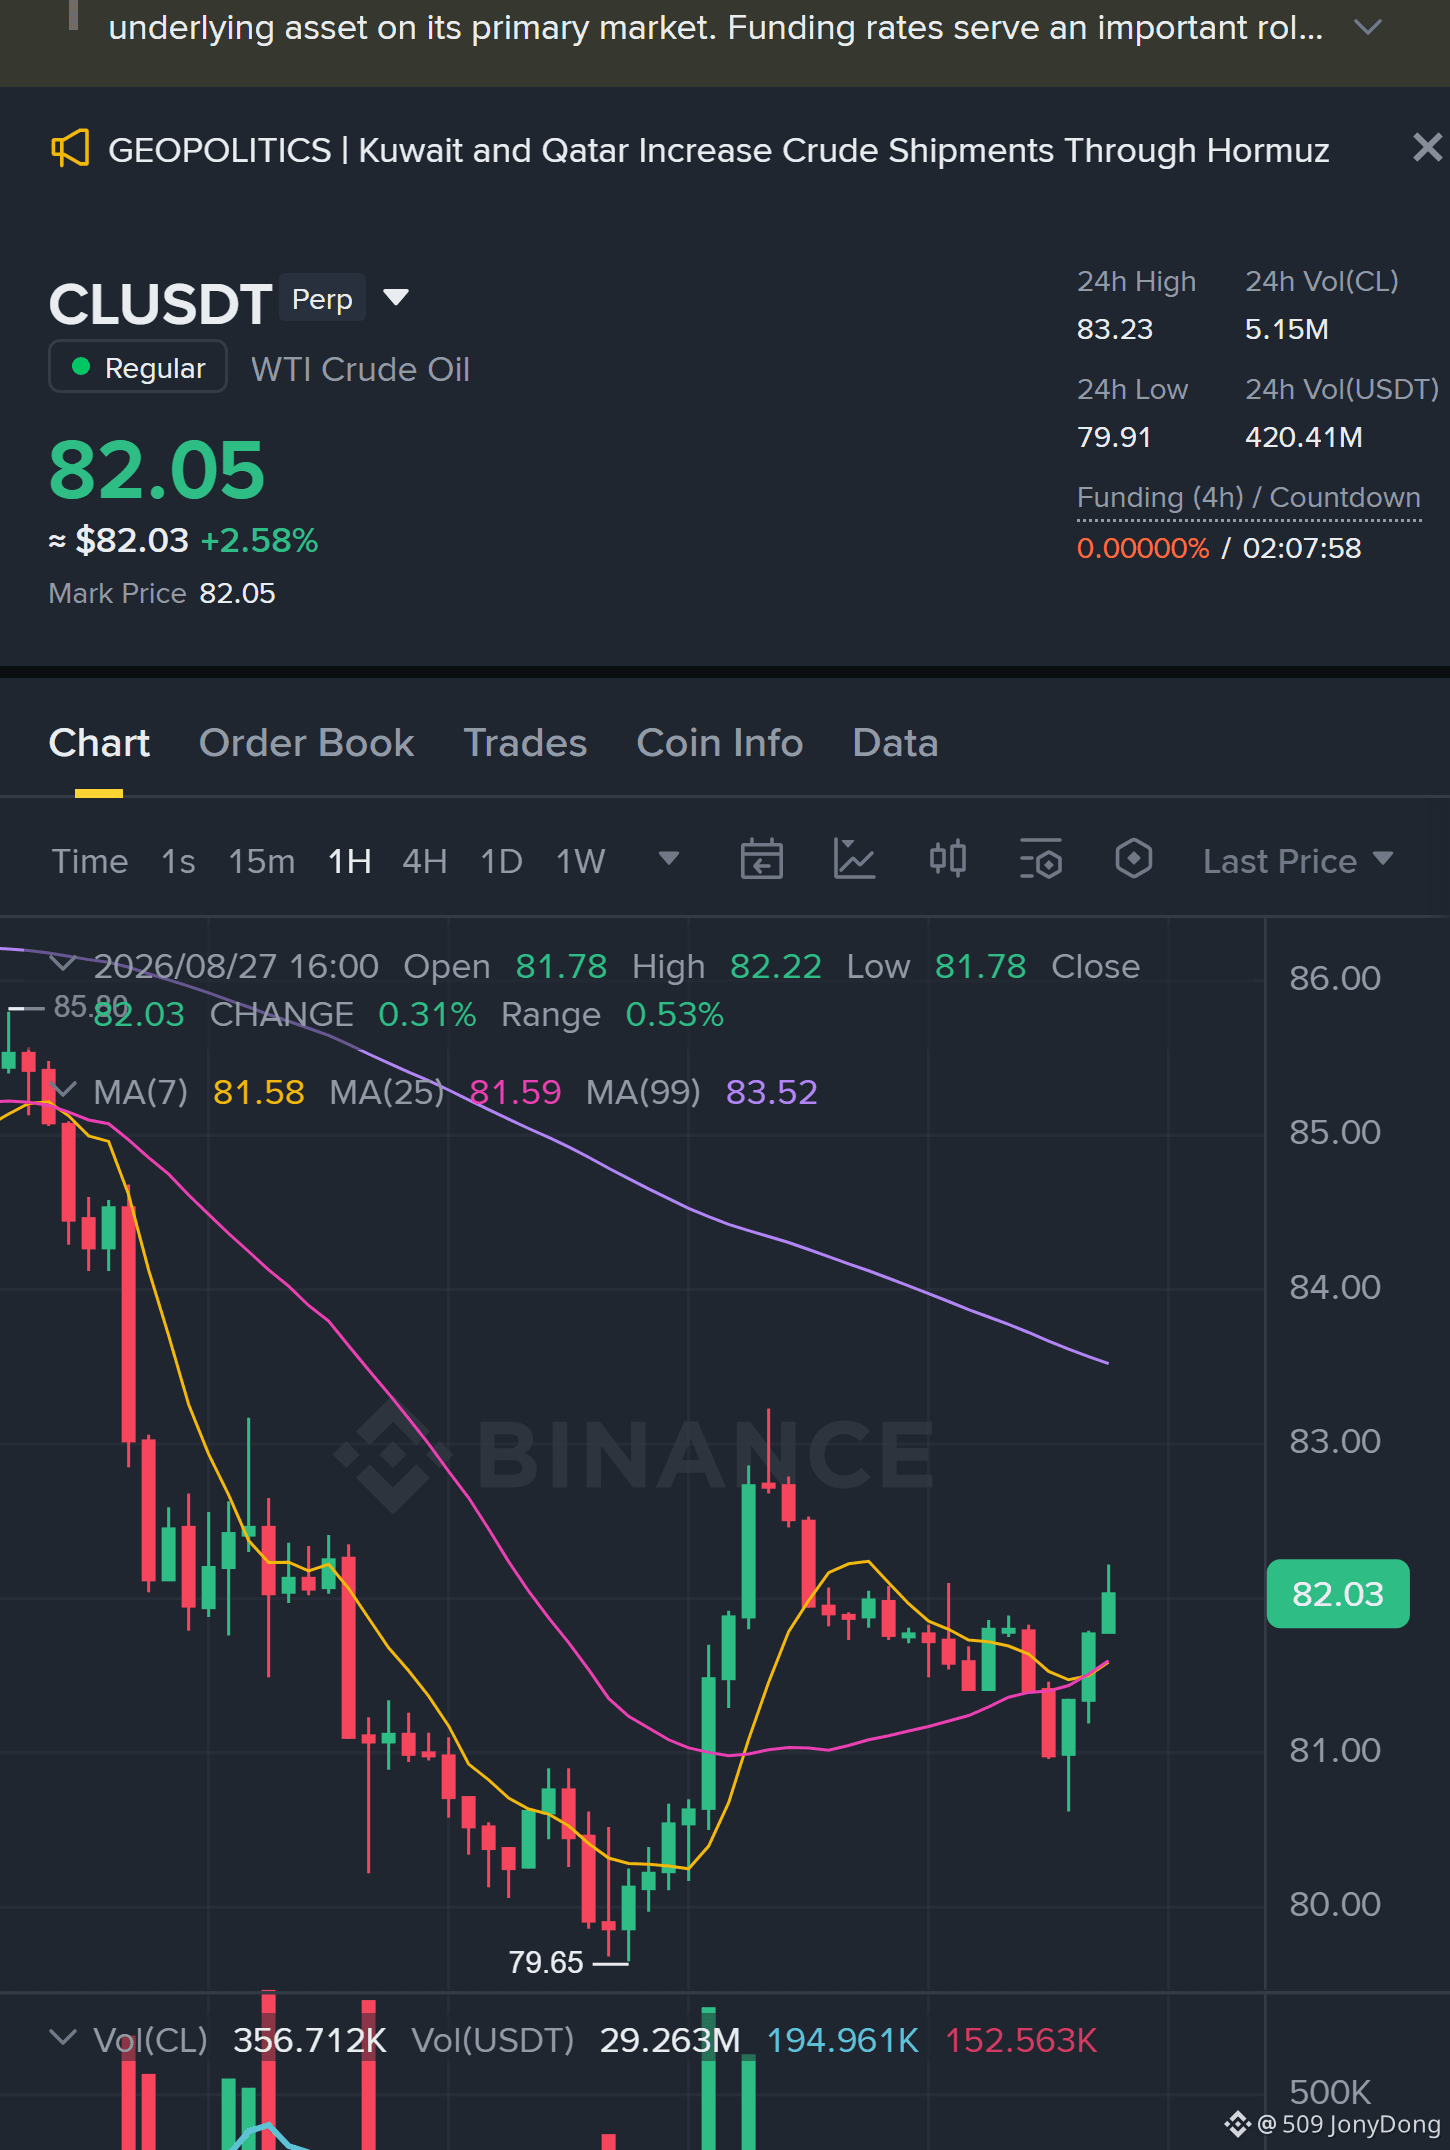Tap the +2.58% price change
The width and height of the screenshot is (1450, 2150).
coord(259,540)
